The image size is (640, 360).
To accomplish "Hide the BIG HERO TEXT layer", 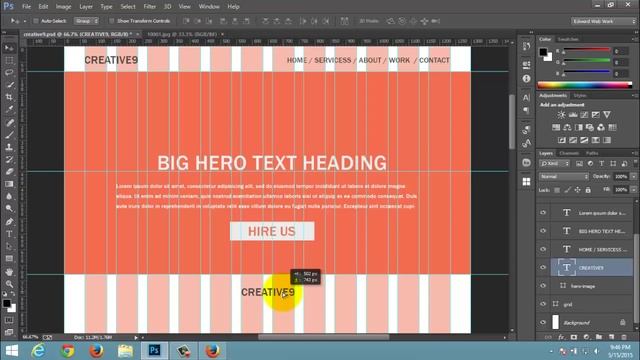I will (543, 231).
